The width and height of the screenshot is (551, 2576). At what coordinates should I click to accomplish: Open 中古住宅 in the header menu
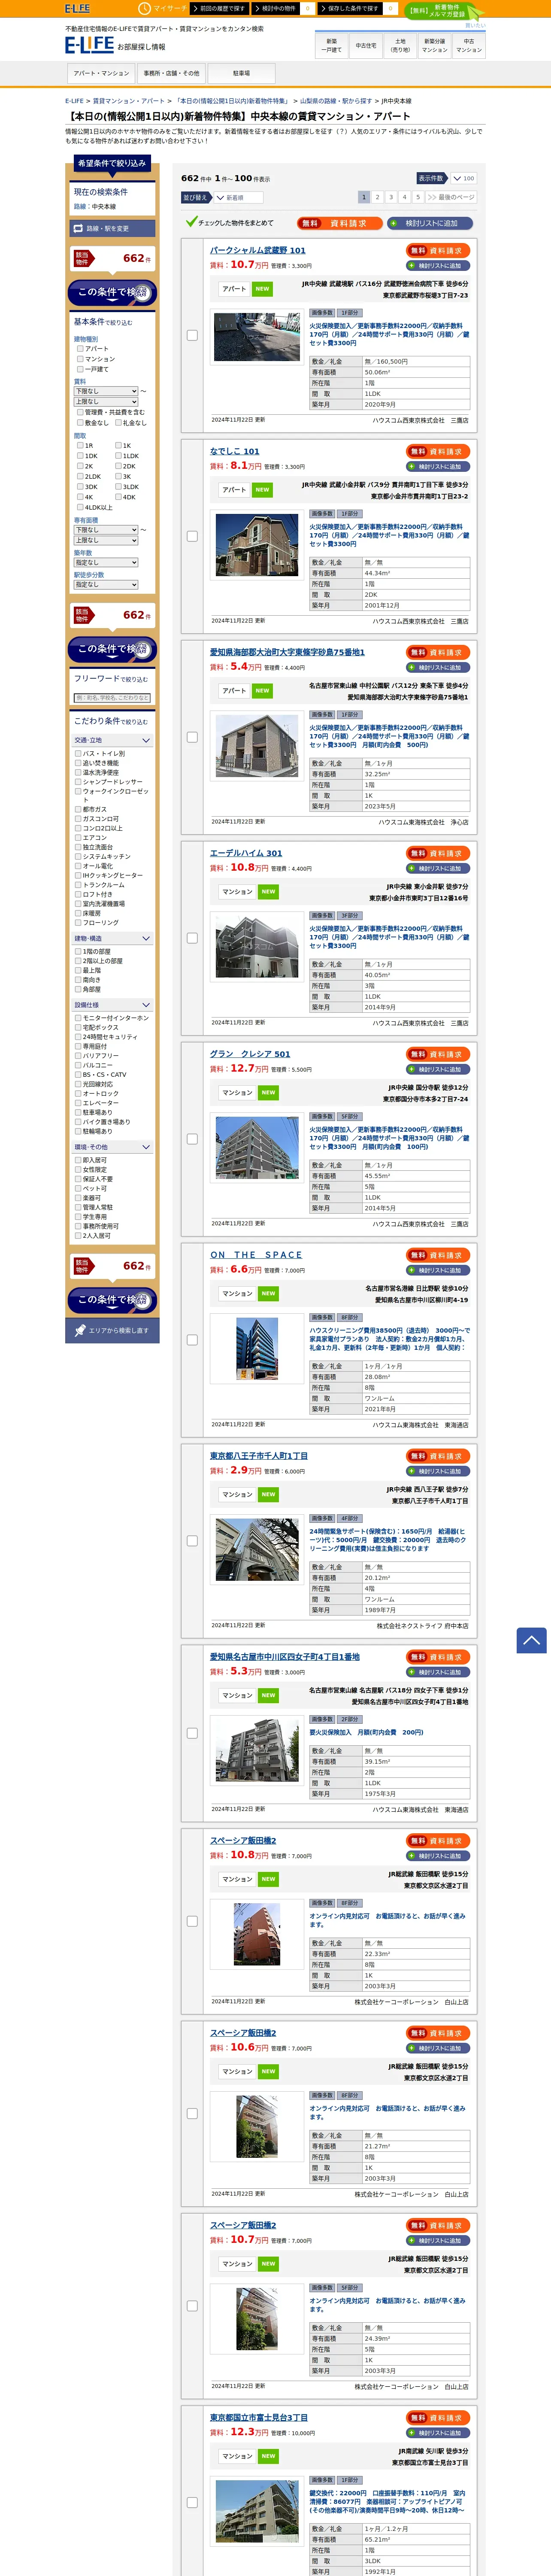(366, 45)
